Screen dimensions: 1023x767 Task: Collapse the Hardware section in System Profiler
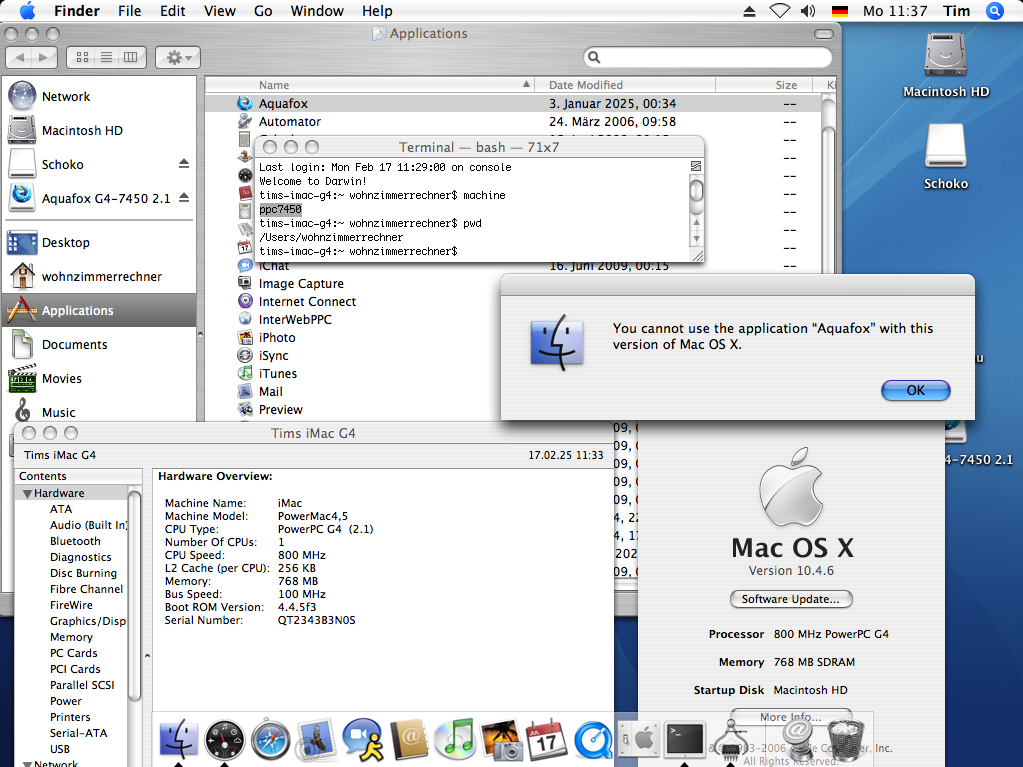[27, 494]
